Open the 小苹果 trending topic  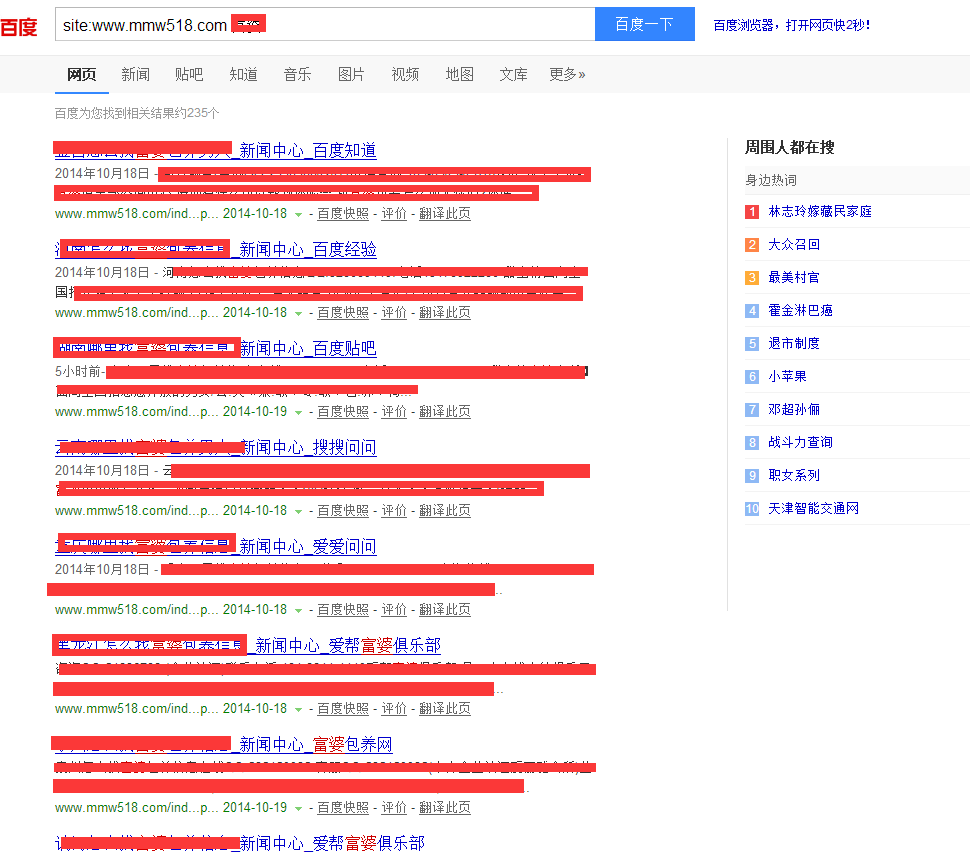click(790, 376)
